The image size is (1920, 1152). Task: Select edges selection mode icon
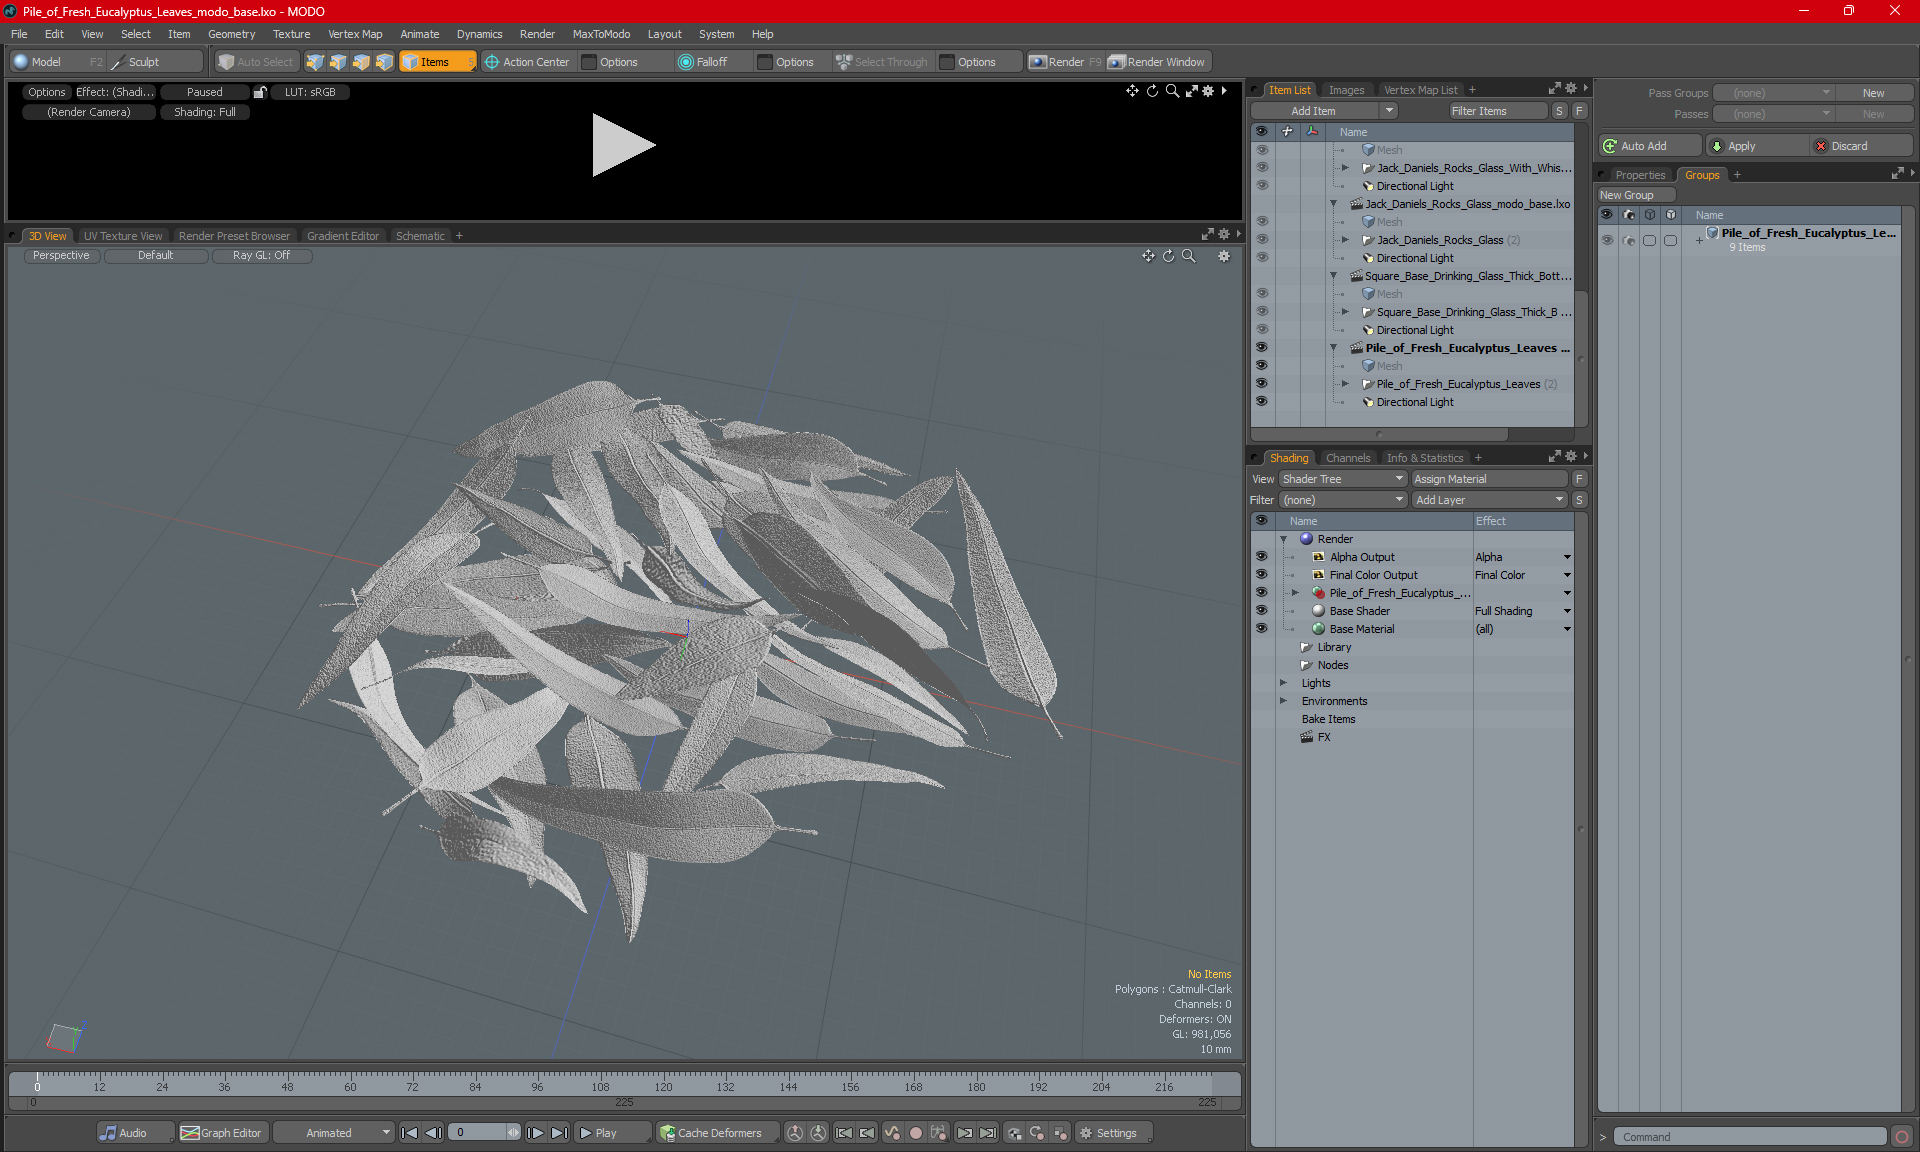(338, 62)
